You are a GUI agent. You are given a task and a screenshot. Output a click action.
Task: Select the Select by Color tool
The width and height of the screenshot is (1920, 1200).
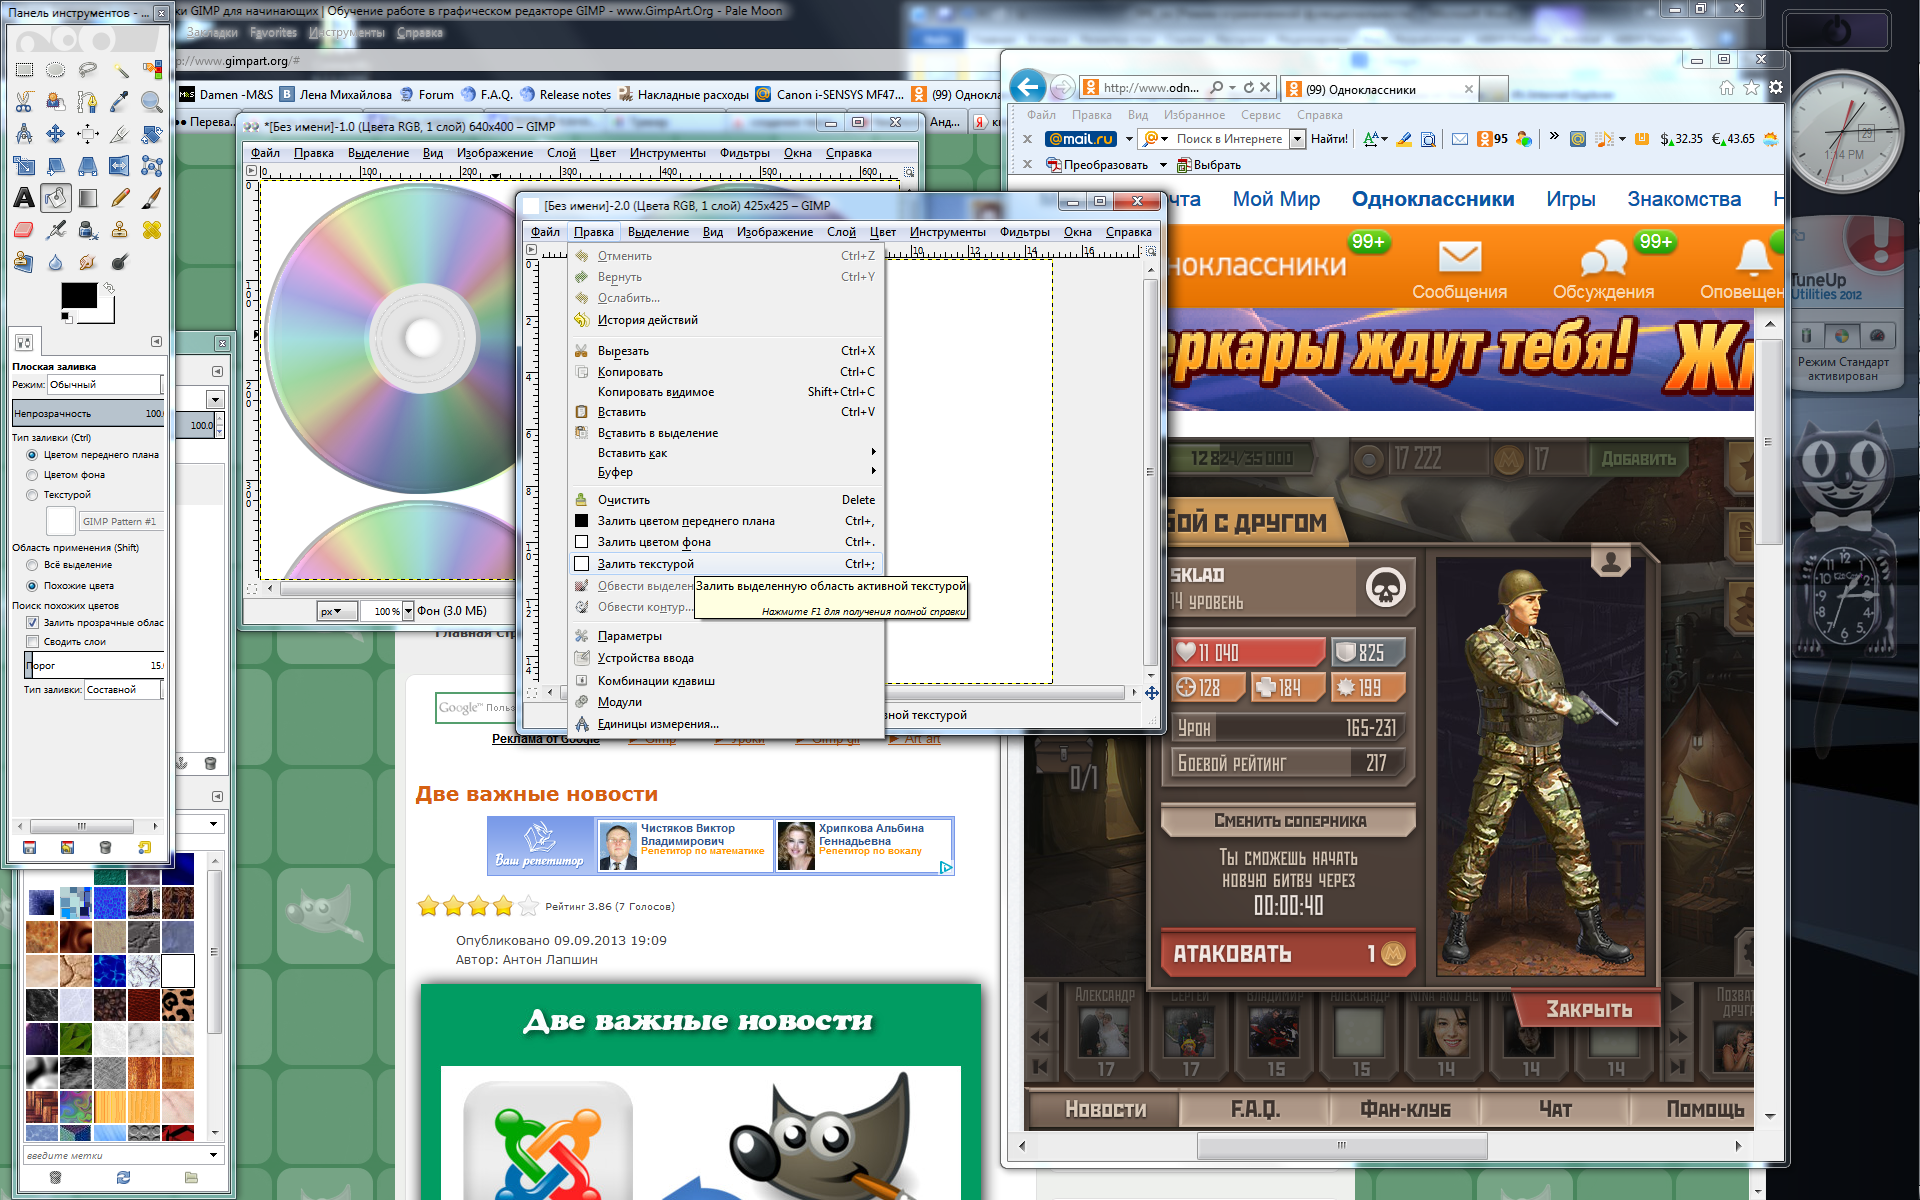point(152,70)
